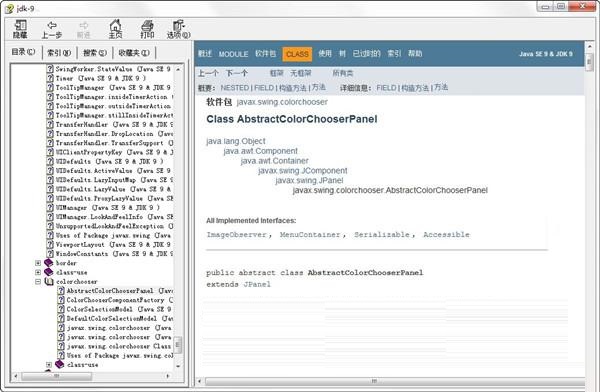
Task: Collapse the colorchooser tree node
Action: 38,281
